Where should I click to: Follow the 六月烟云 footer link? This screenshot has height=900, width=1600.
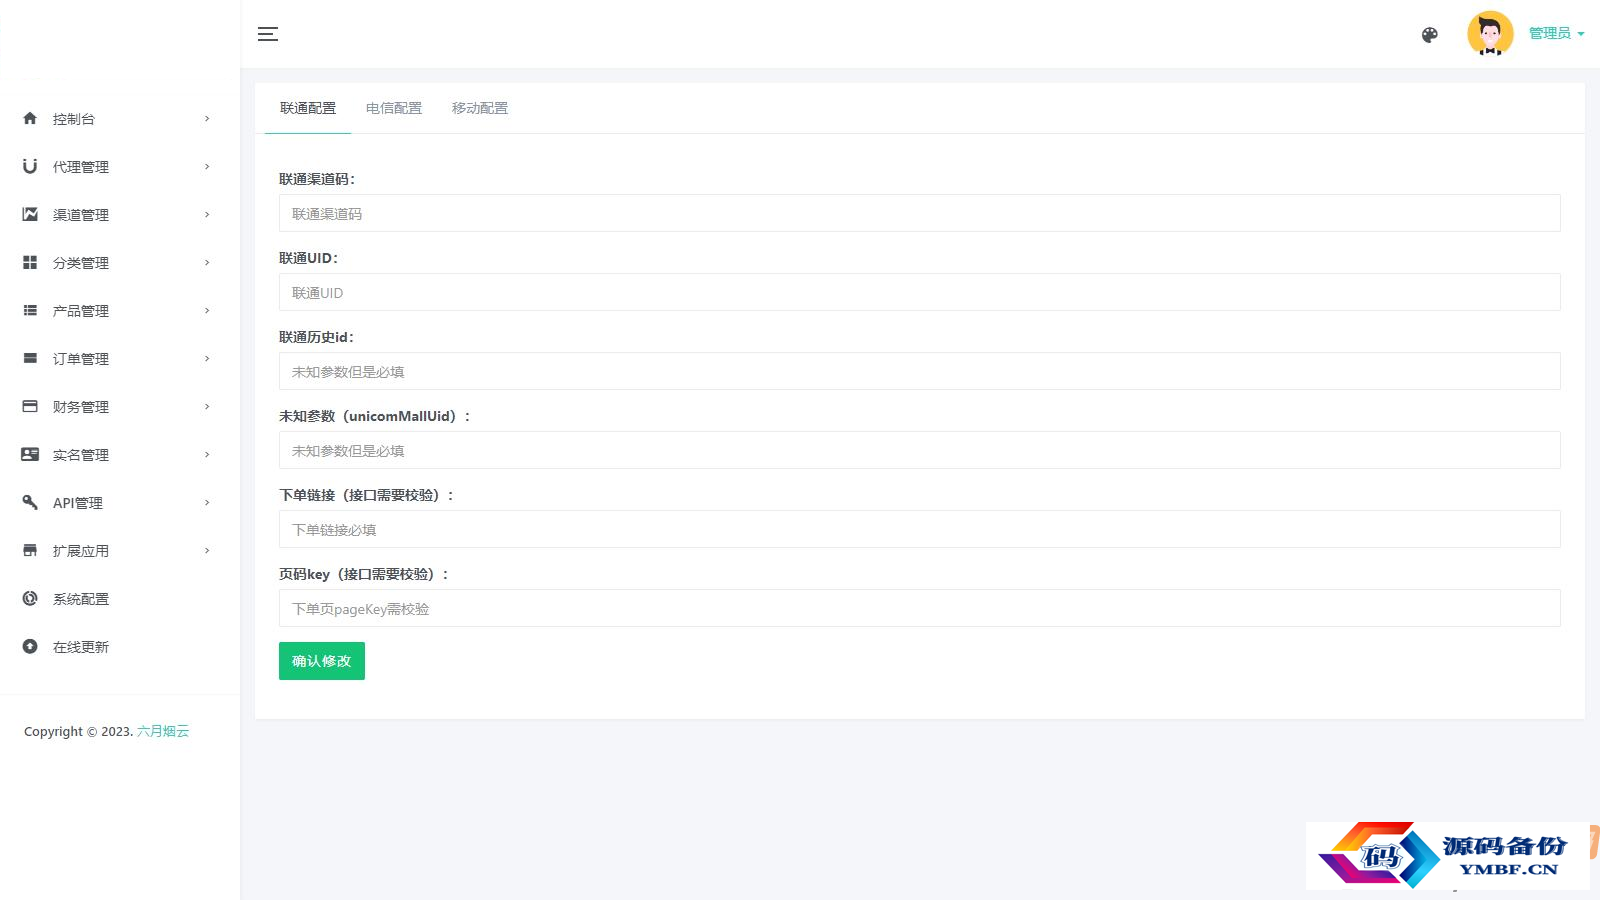163,731
